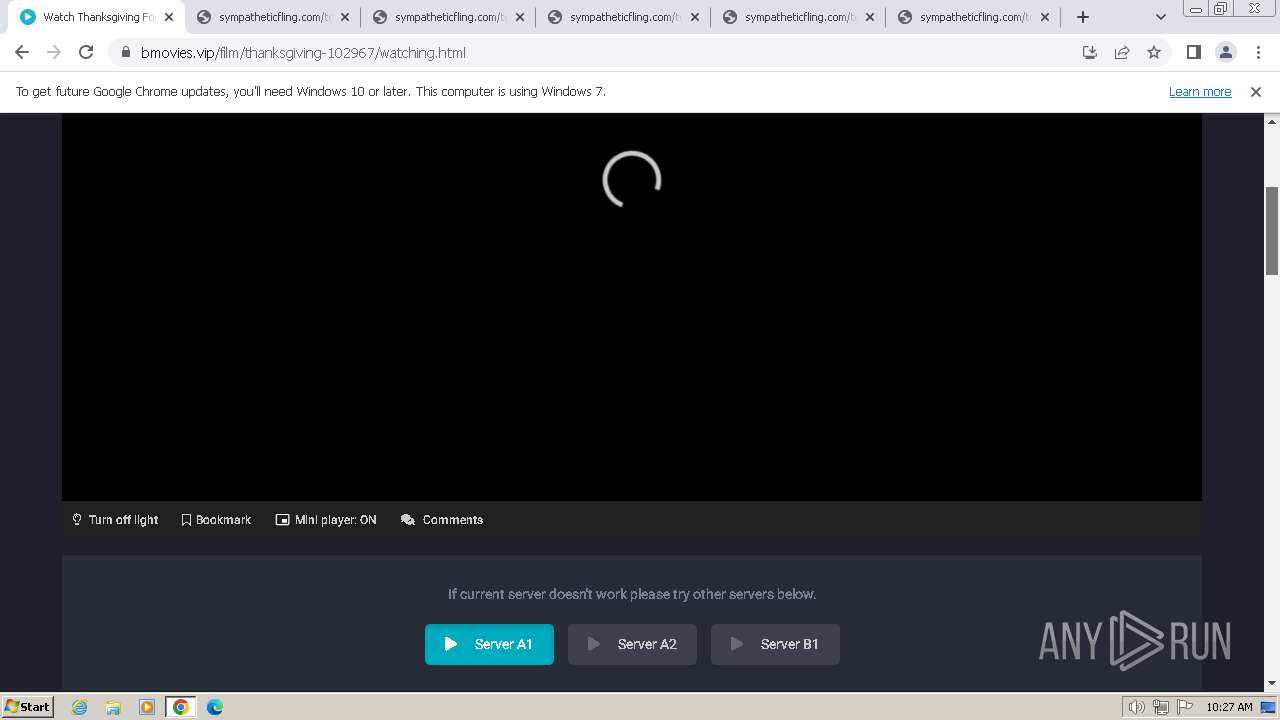
Task: Open the Chrome profile avatar
Action: 1225,52
